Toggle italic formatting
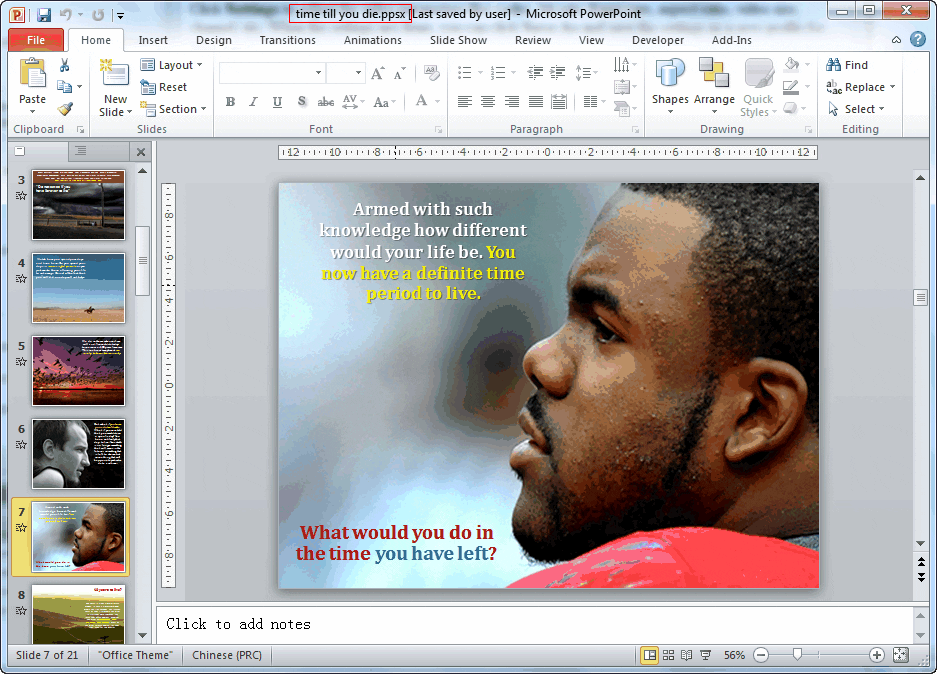Screen dimensions: 937x674 coord(253,102)
